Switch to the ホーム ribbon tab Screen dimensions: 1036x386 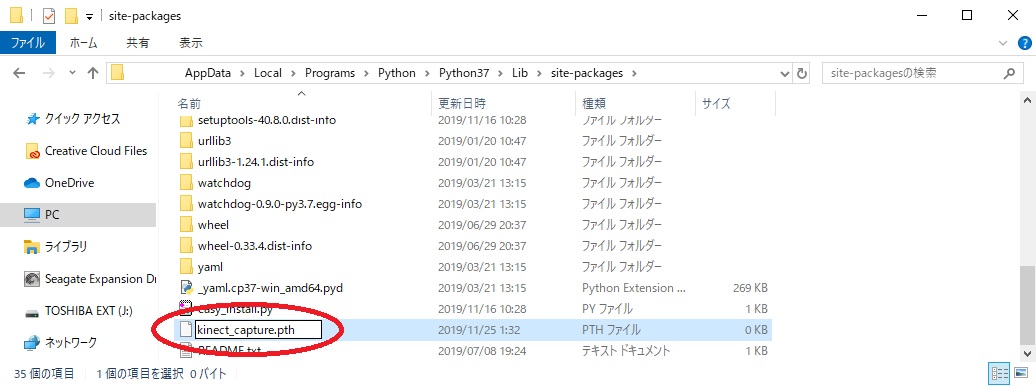coord(83,43)
